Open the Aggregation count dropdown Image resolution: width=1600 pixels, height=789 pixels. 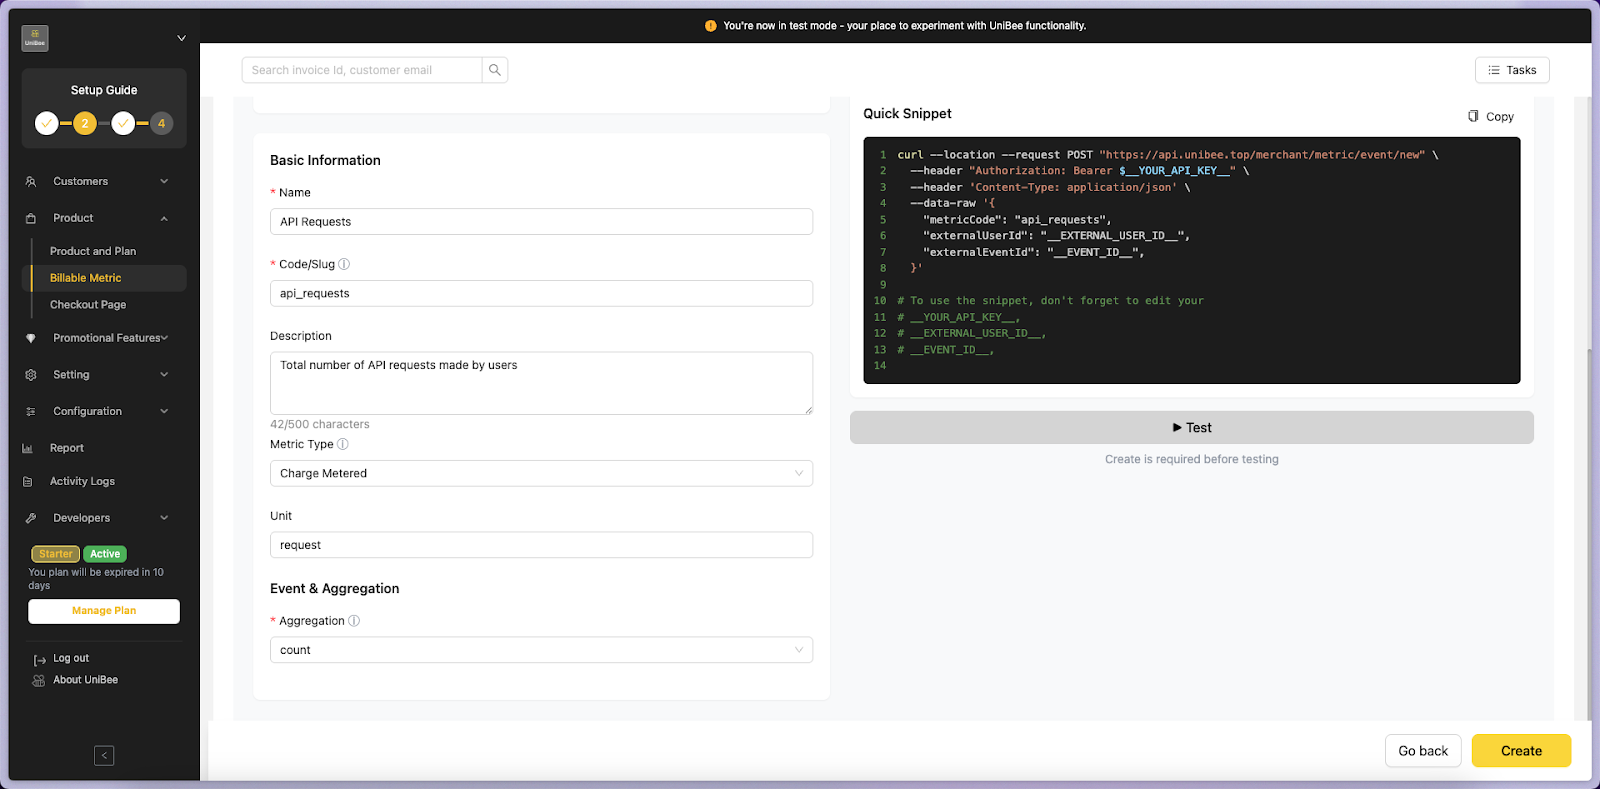click(x=541, y=650)
